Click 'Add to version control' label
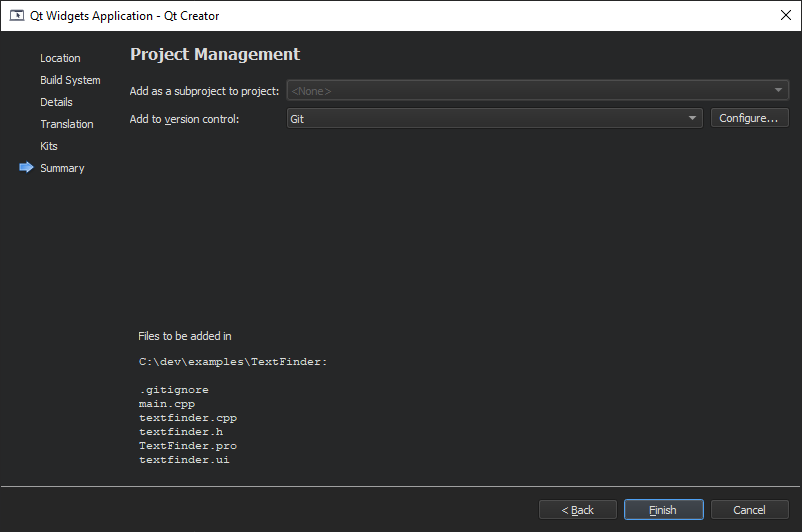This screenshot has width=802, height=532. (184, 119)
